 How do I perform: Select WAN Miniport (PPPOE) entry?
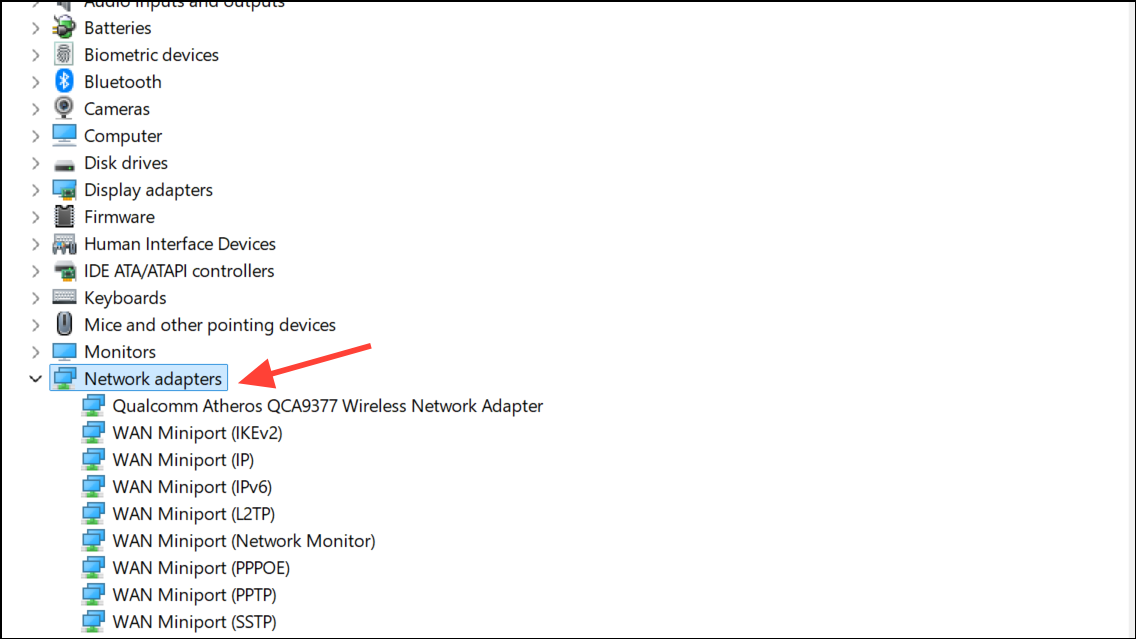click(201, 567)
